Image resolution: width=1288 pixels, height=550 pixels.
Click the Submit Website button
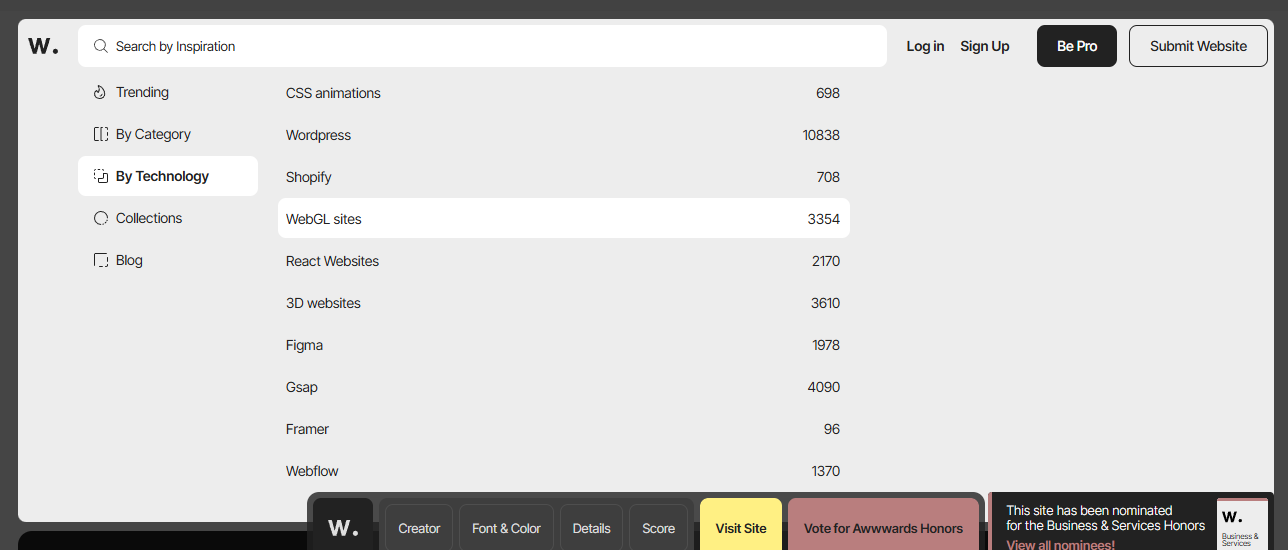pos(1198,46)
